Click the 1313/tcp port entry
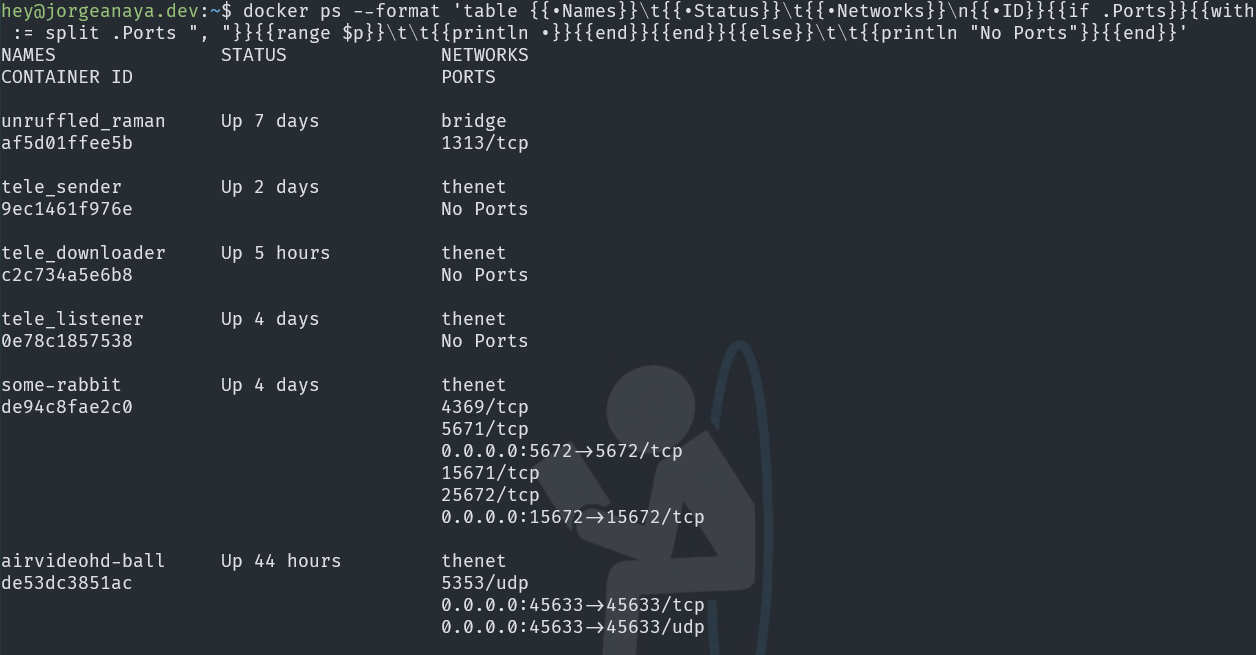The width and height of the screenshot is (1256, 655). tap(485, 143)
